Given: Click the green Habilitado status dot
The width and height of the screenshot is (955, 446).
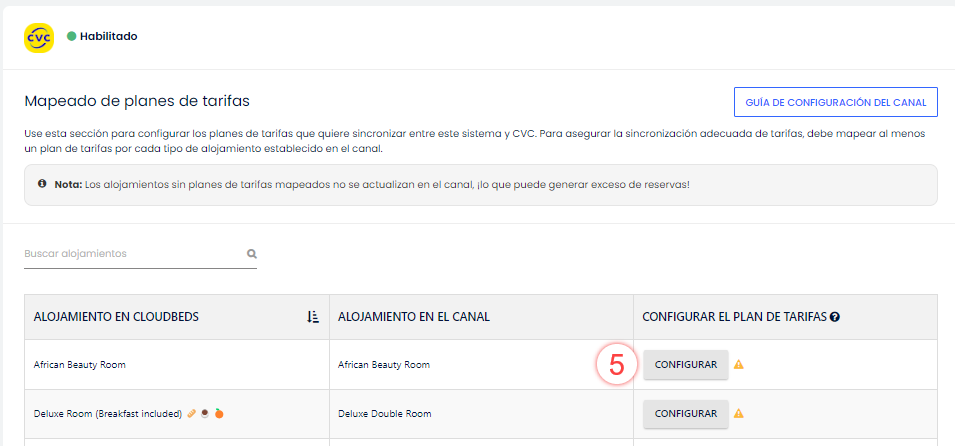Looking at the screenshot, I should [72, 36].
